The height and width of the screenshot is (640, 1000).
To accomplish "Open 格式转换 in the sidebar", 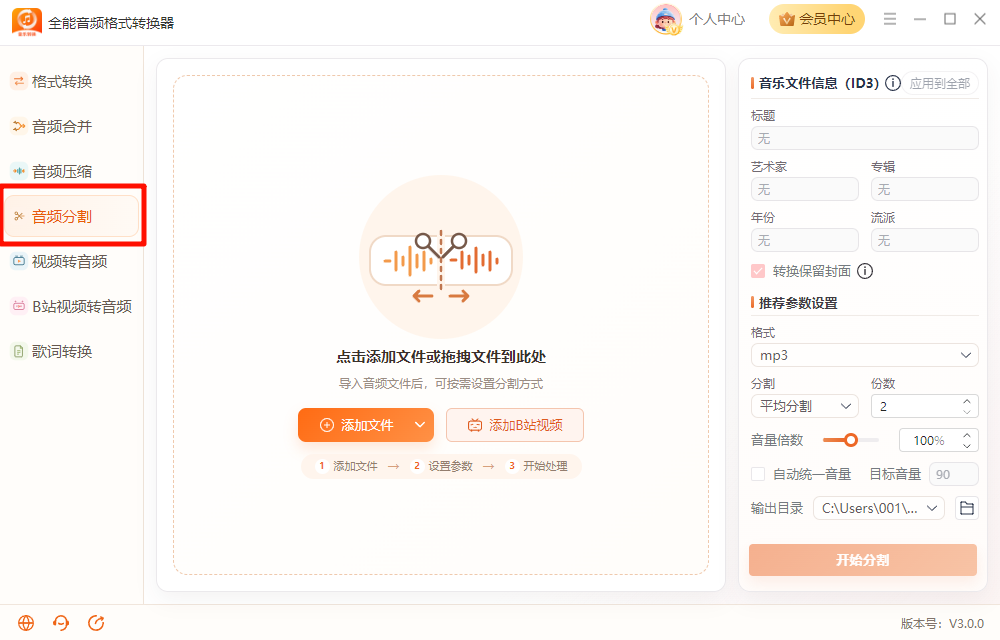I will pyautogui.click(x=61, y=82).
